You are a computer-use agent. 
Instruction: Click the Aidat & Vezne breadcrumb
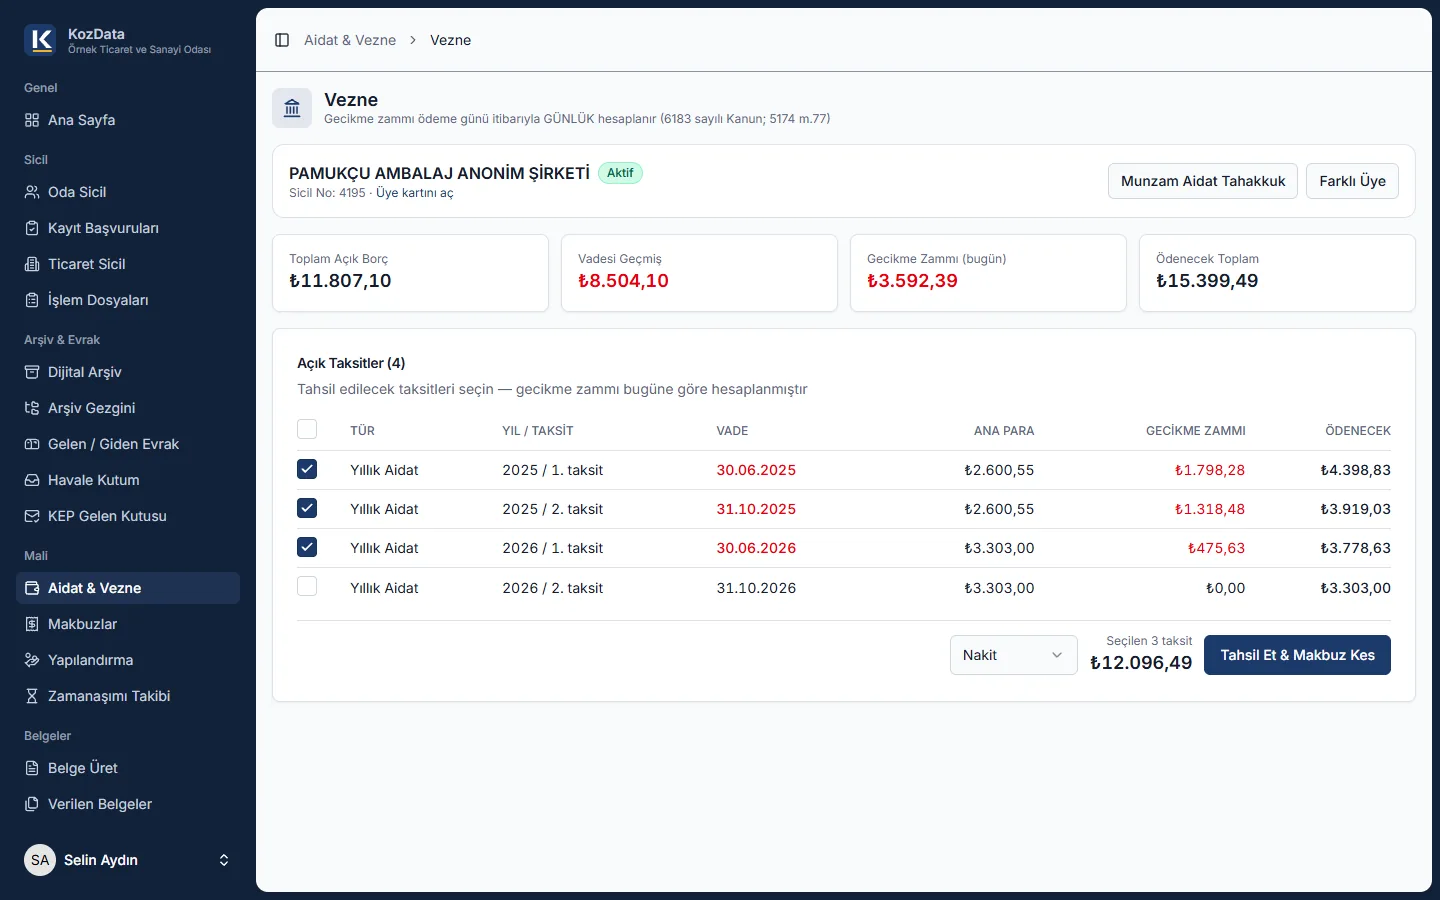350,40
